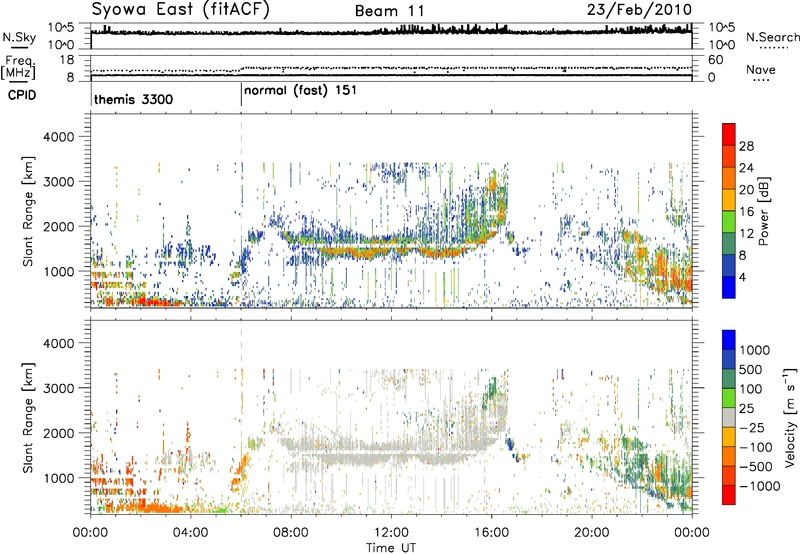Click the dashed CPID change line in power plot
The height and width of the screenshot is (554, 800).
click(x=241, y=210)
